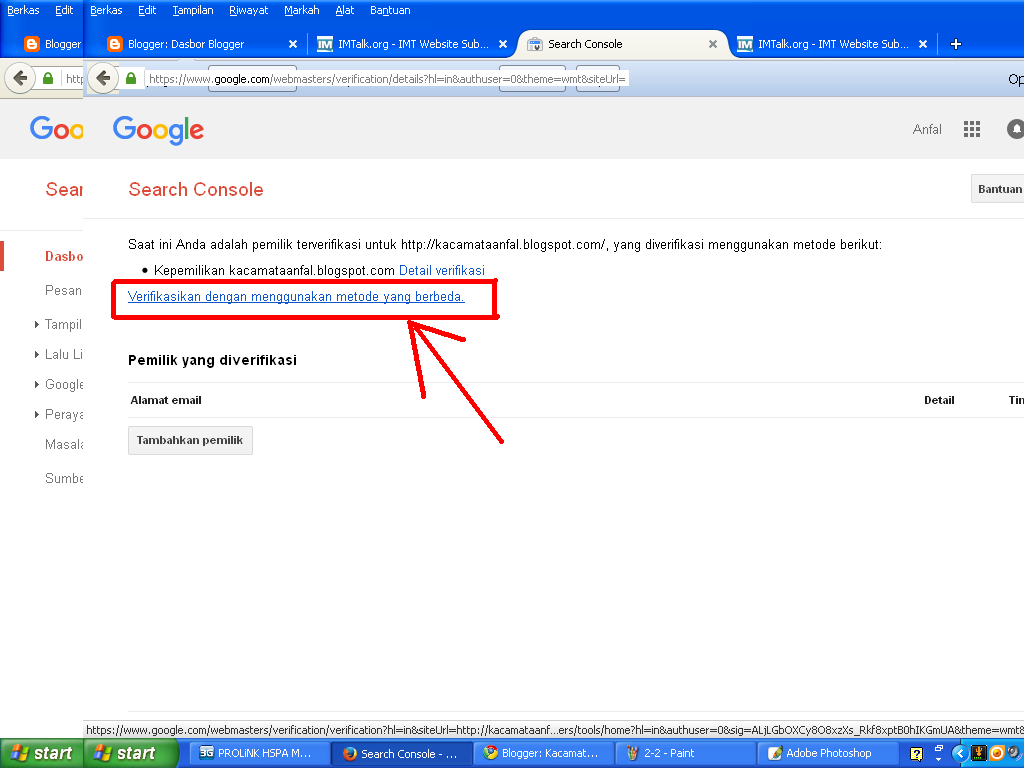Click the 3G PROLiNK icon in taskbar
1024x768 pixels.
pos(206,752)
